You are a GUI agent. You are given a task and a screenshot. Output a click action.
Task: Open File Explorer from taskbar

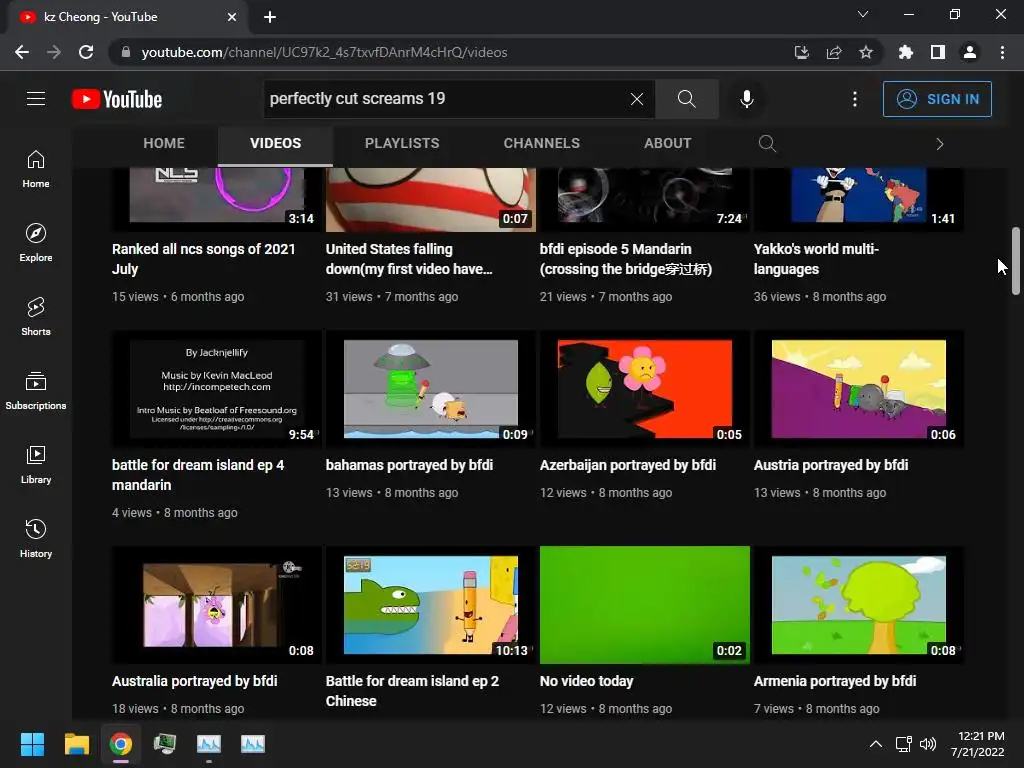point(76,744)
